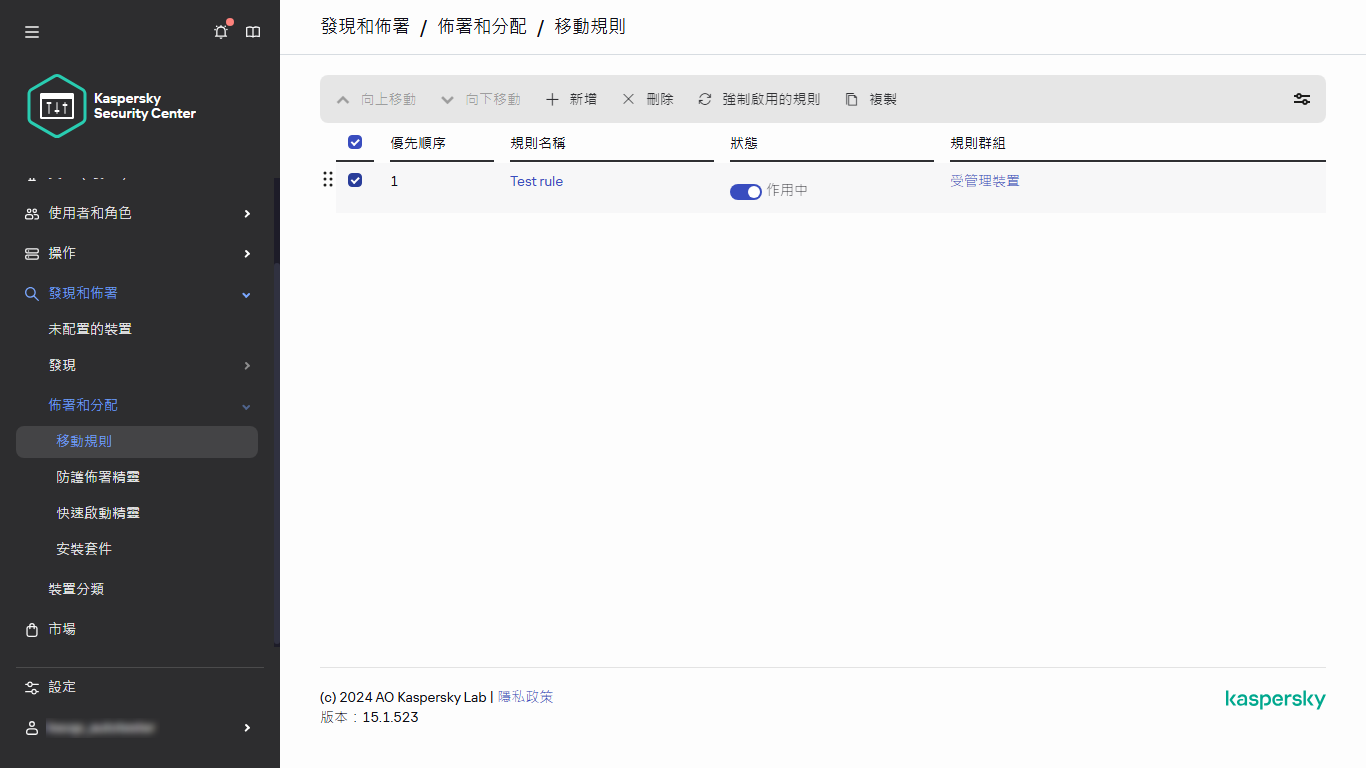Open the notifications bell icon

220,31
